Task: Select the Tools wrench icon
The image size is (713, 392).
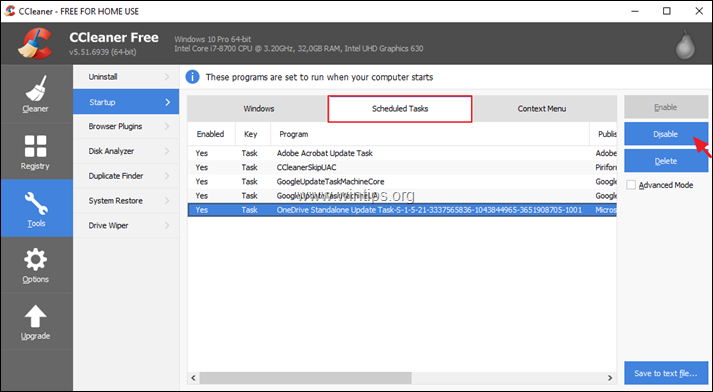Action: (36, 203)
